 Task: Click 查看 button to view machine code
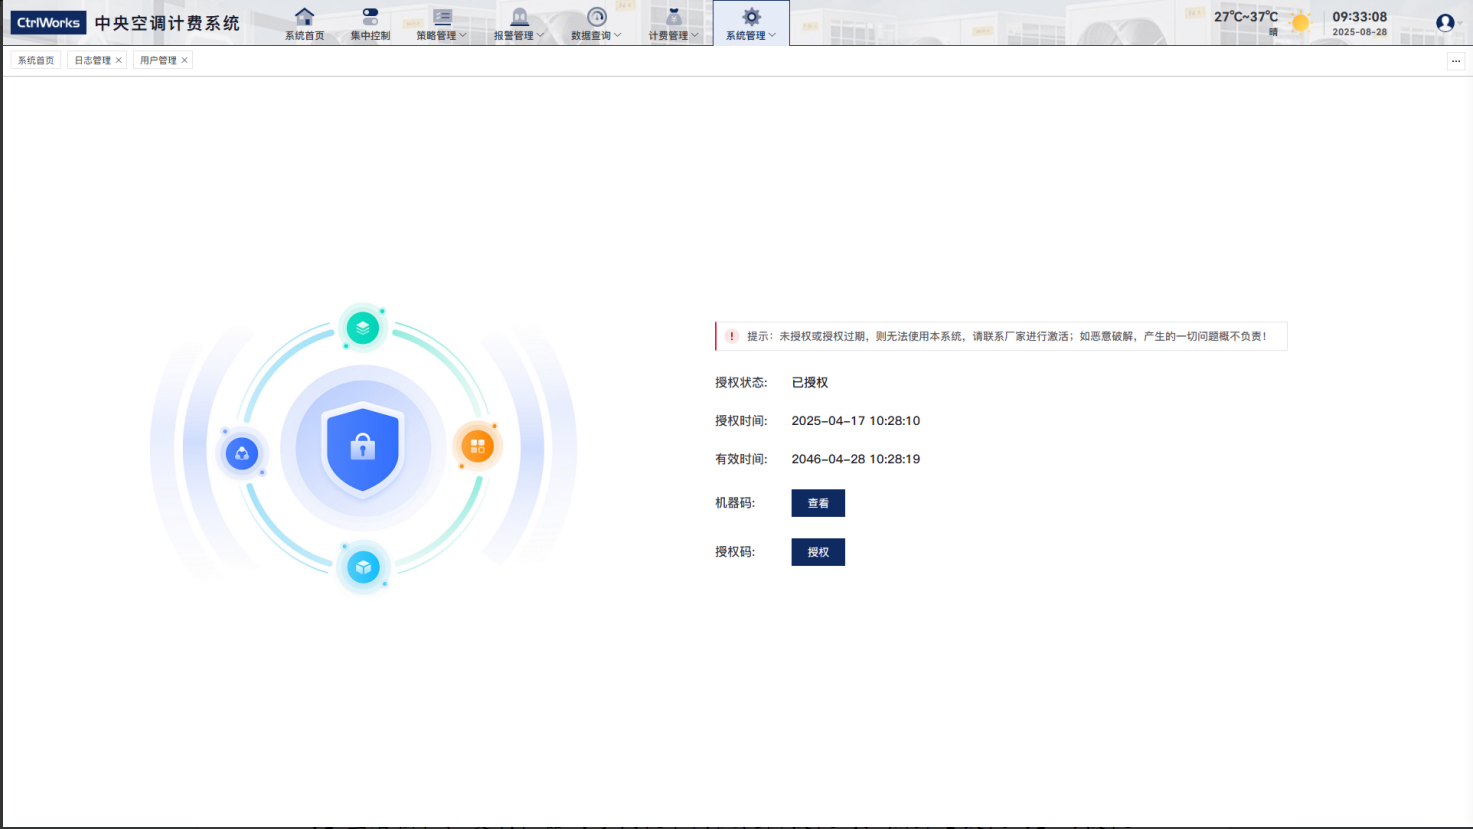pyautogui.click(x=818, y=503)
